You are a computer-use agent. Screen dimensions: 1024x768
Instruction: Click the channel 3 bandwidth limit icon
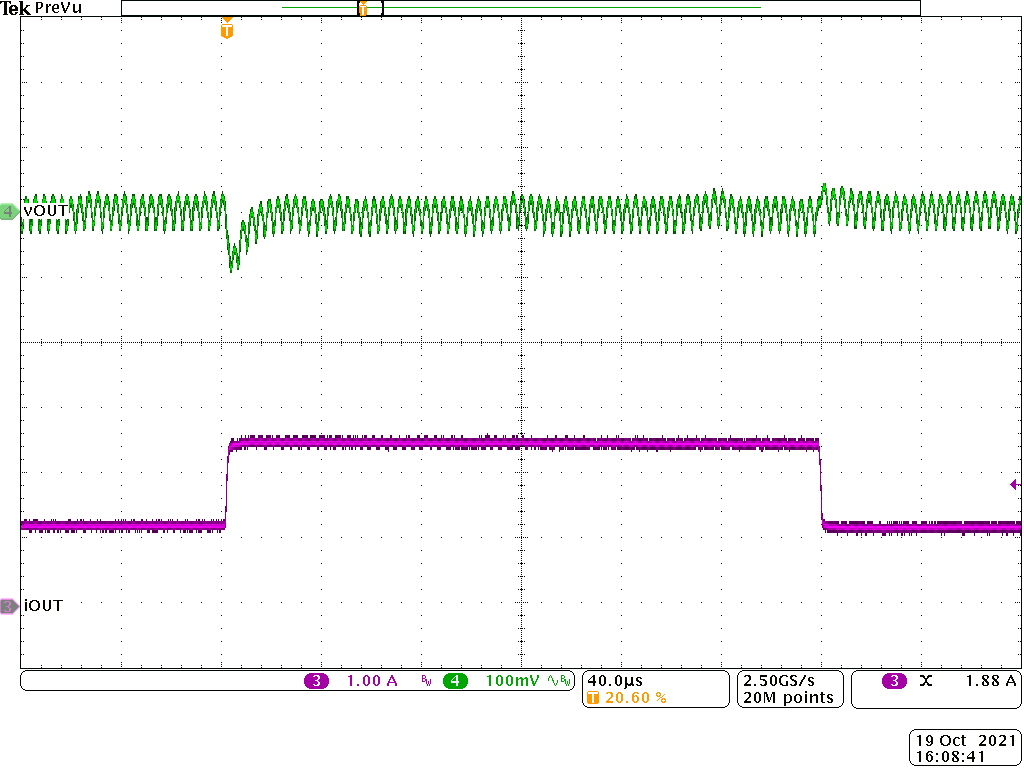(x=424, y=680)
